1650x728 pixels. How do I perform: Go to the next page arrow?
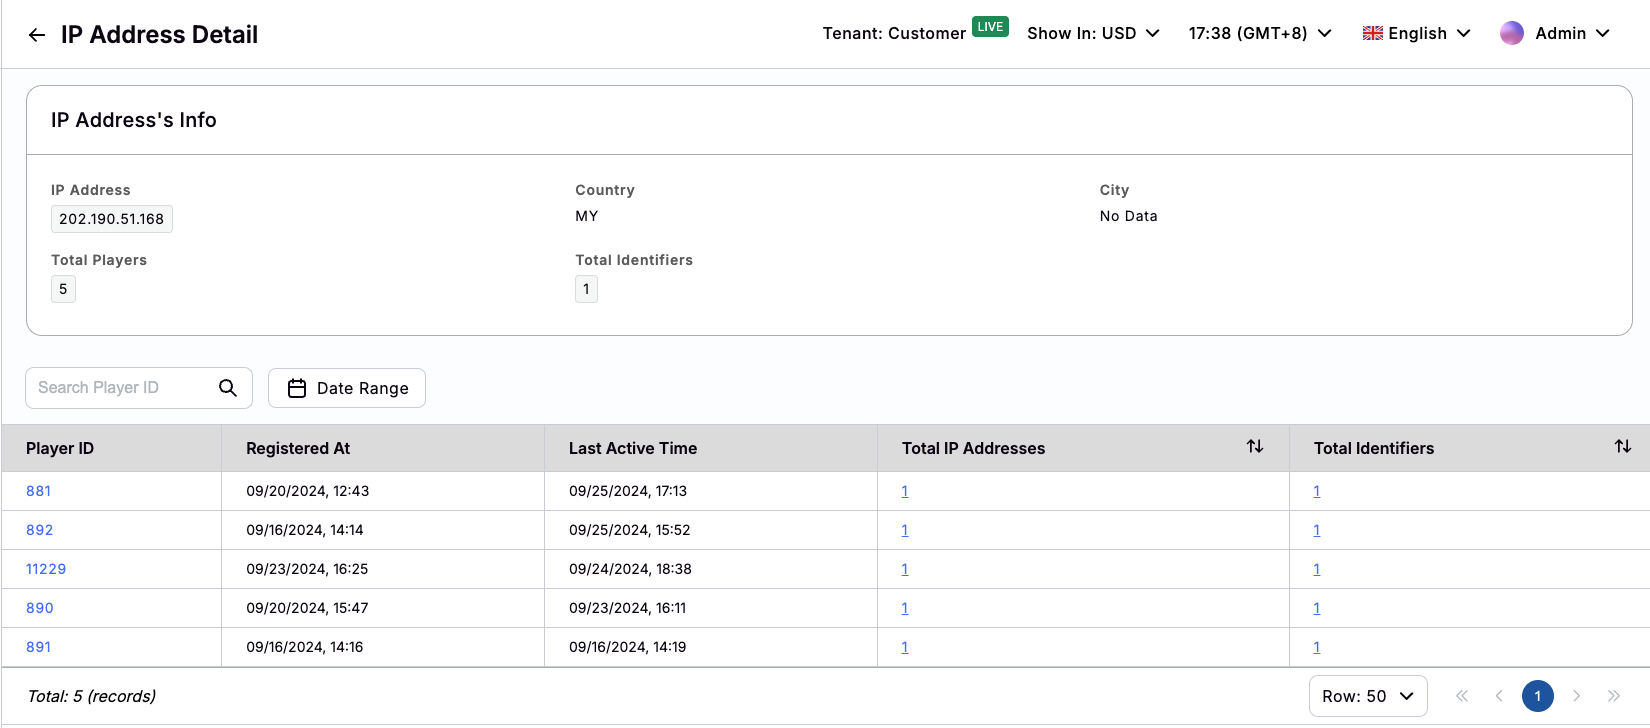coord(1576,696)
